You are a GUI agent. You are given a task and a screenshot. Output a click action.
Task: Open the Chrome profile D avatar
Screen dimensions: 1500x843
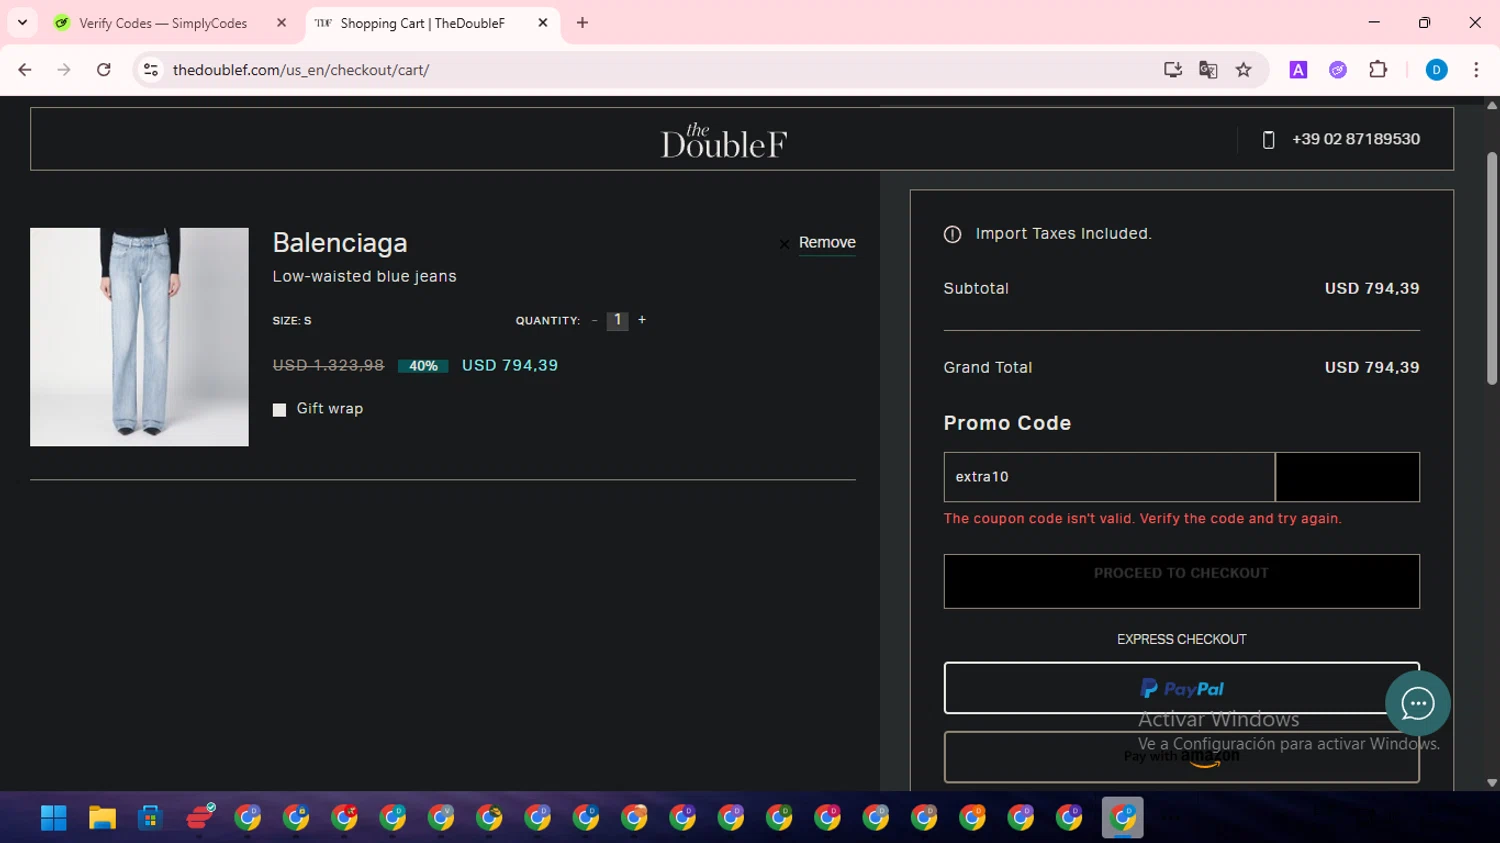(1436, 70)
